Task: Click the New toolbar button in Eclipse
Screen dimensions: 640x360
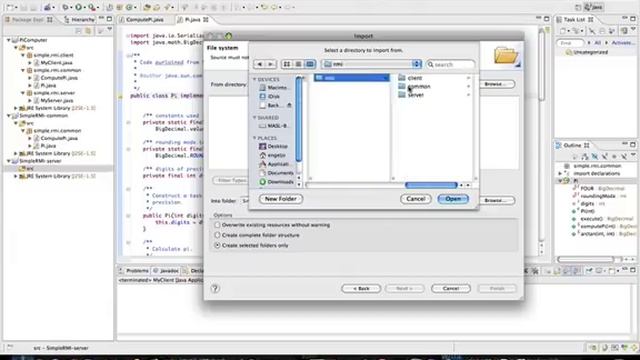Action: point(10,7)
